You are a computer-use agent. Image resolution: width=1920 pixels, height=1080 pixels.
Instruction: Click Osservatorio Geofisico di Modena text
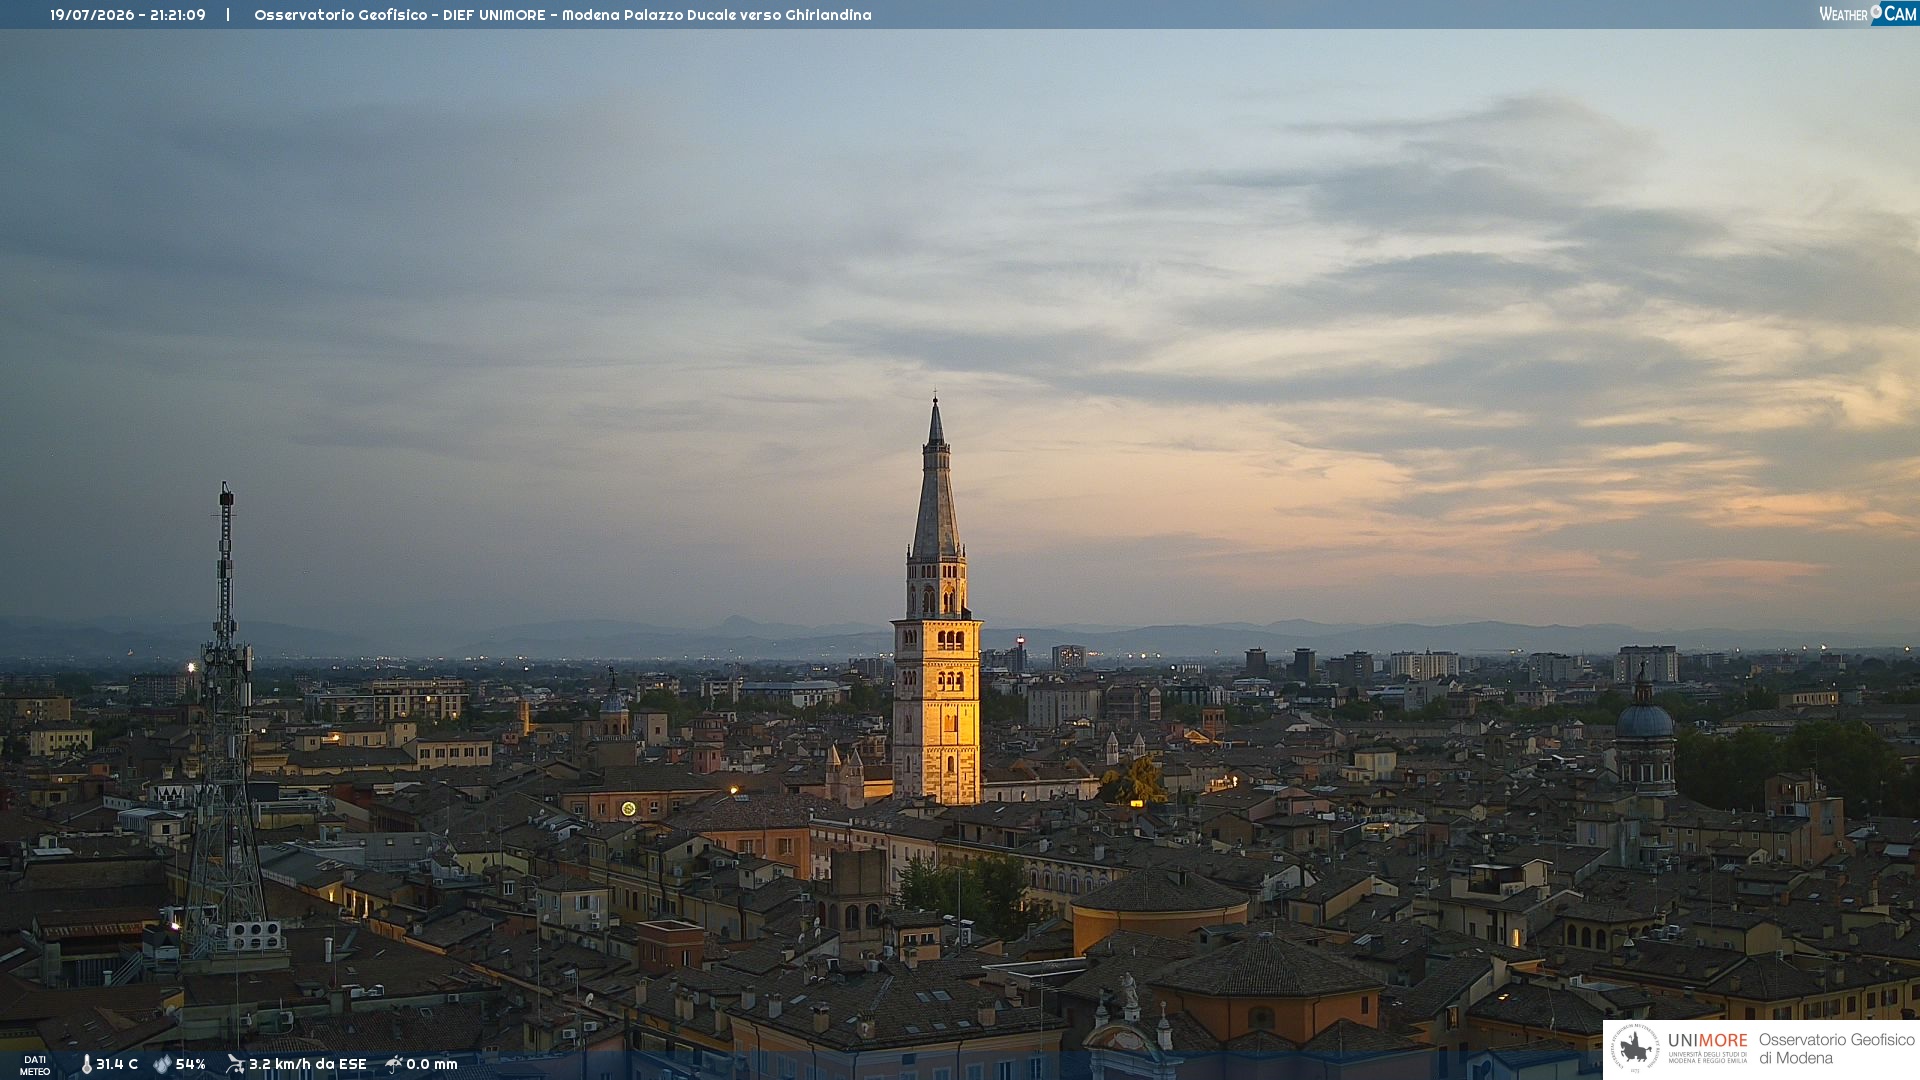[1836, 1049]
